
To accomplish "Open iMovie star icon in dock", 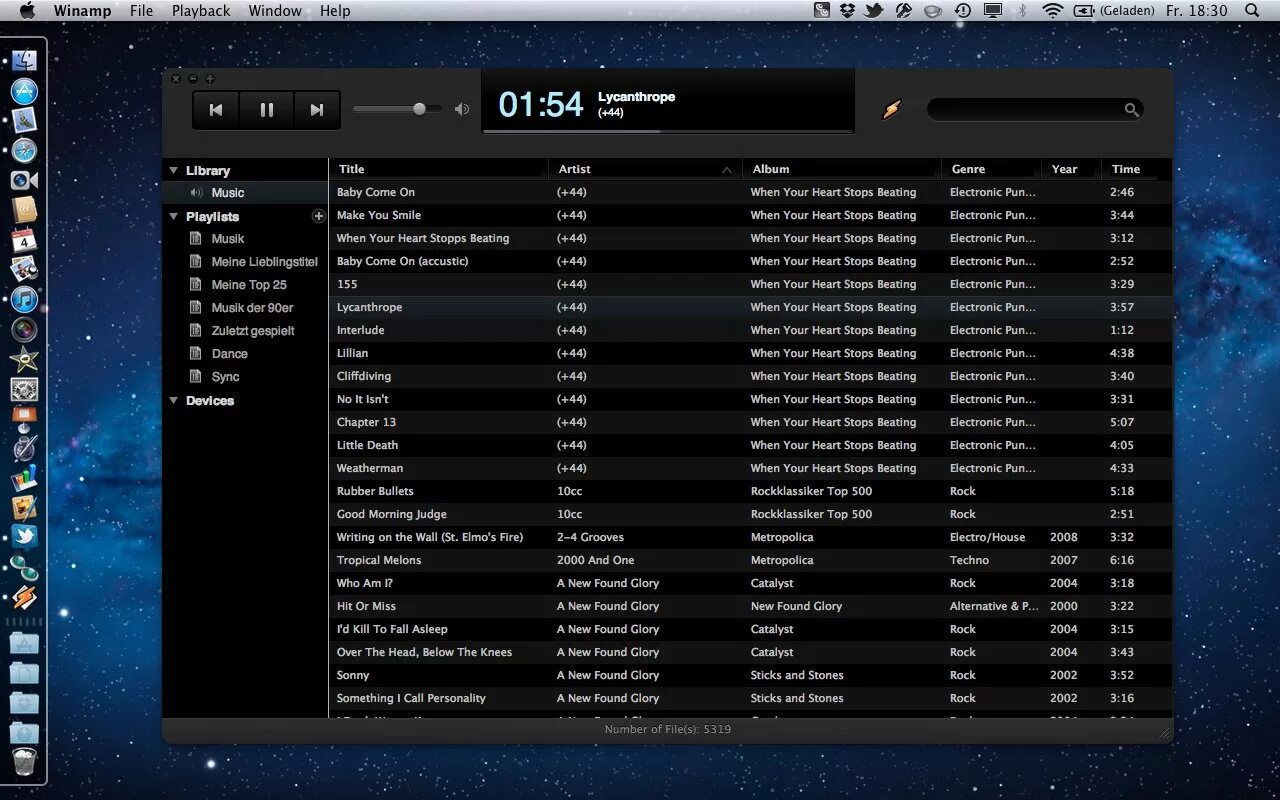I will tap(24, 359).
